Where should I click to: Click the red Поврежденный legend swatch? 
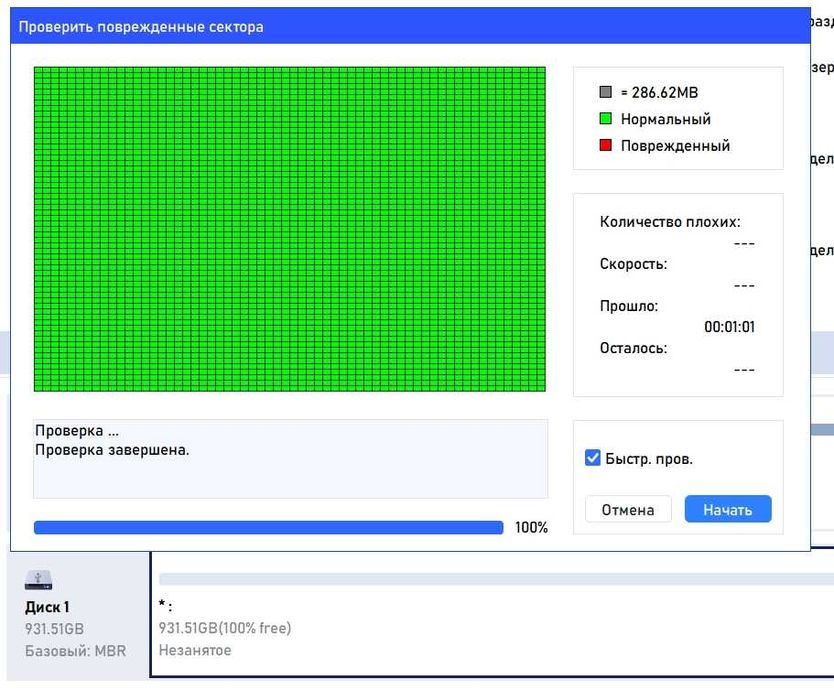[605, 145]
